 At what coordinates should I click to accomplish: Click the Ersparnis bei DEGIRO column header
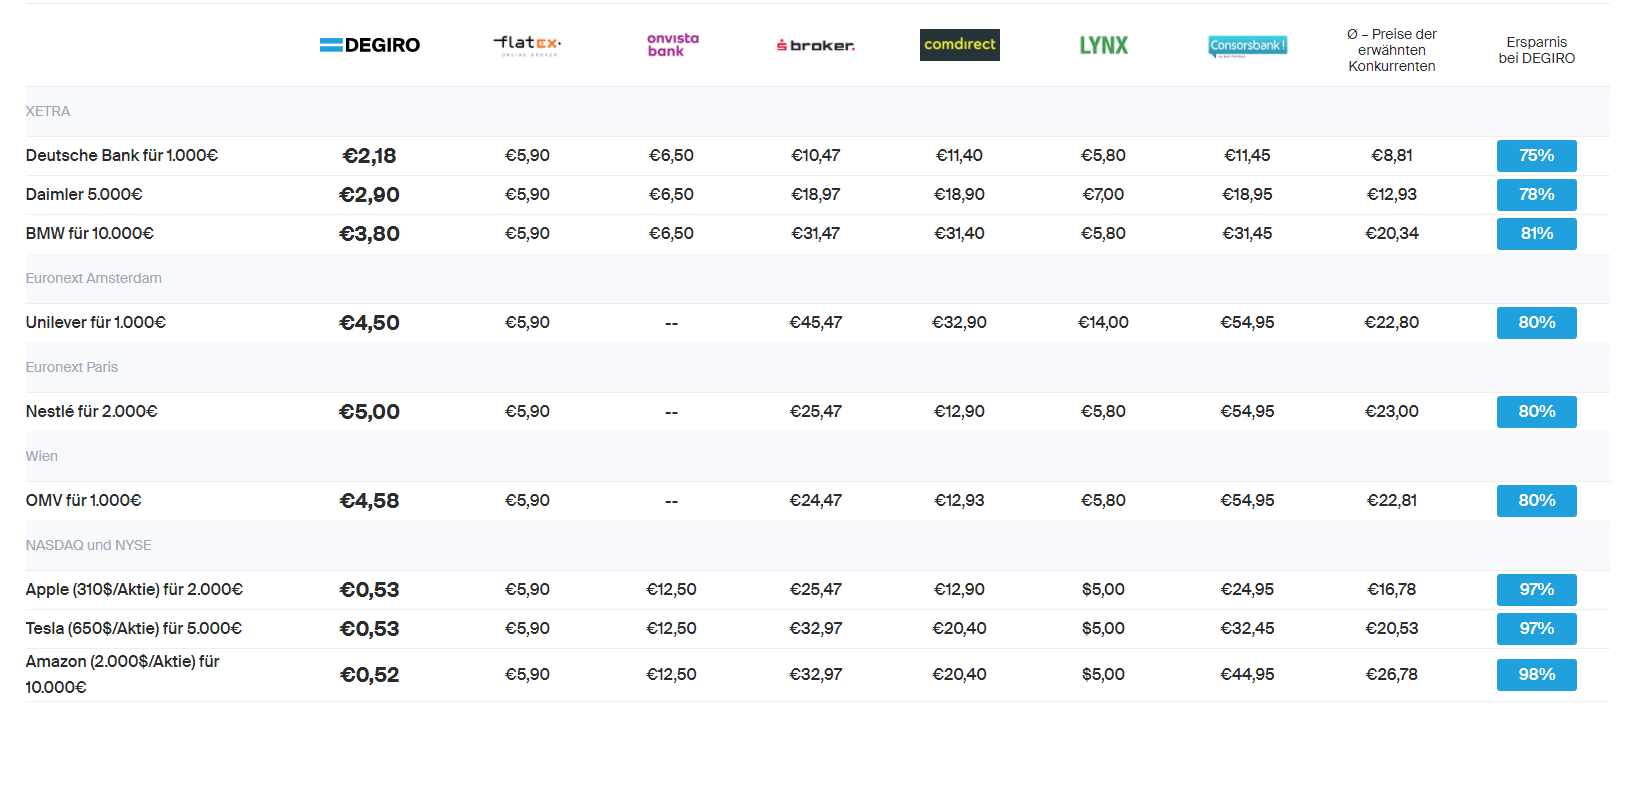pyautogui.click(x=1536, y=50)
